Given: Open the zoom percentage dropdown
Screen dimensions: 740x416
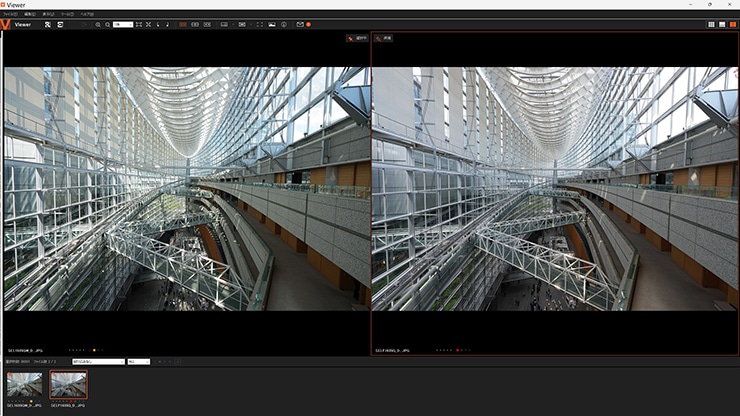Looking at the screenshot, I should click(x=123, y=25).
